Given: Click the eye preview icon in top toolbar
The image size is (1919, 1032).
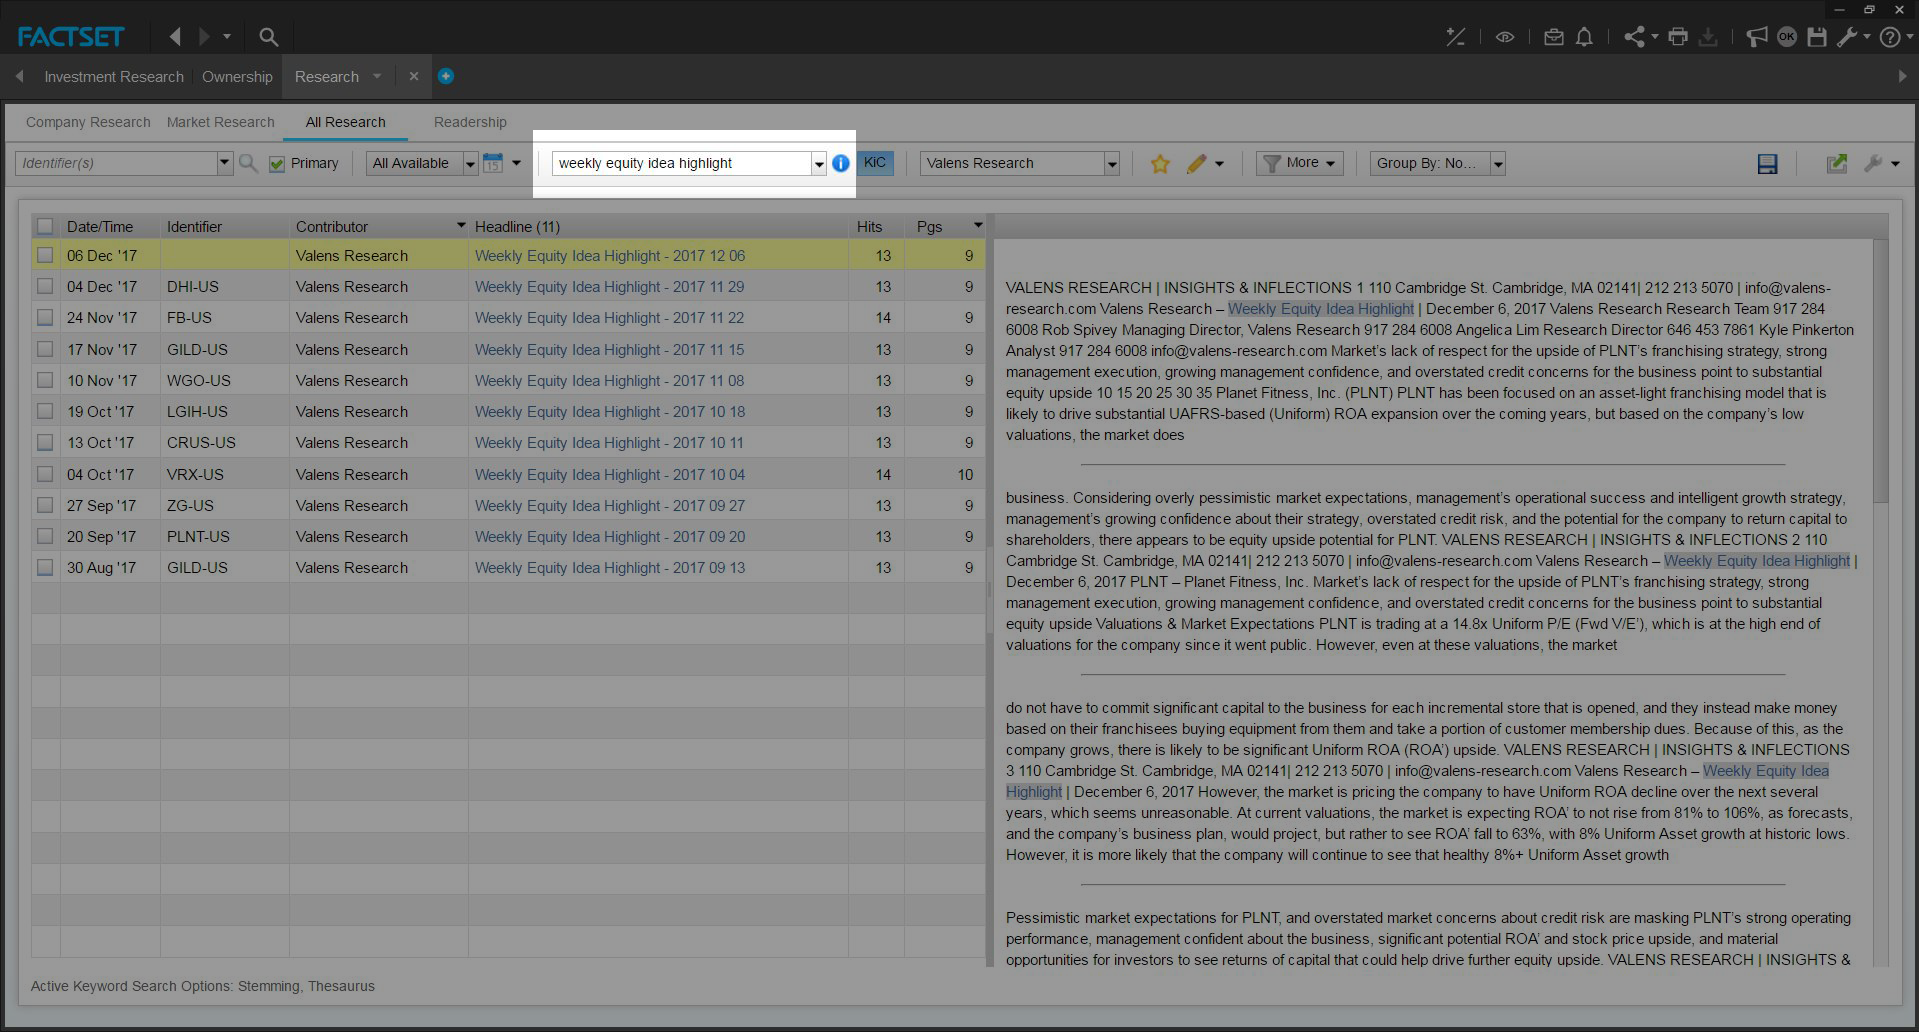Looking at the screenshot, I should [x=1504, y=37].
